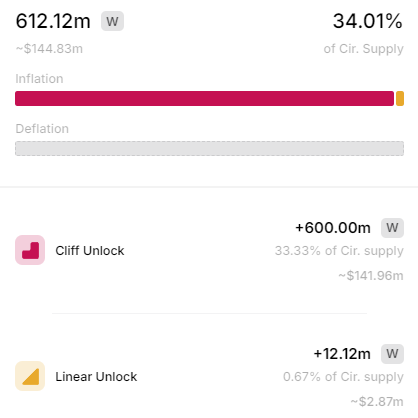Click the empty gray Deflation bar

[x=209, y=149]
